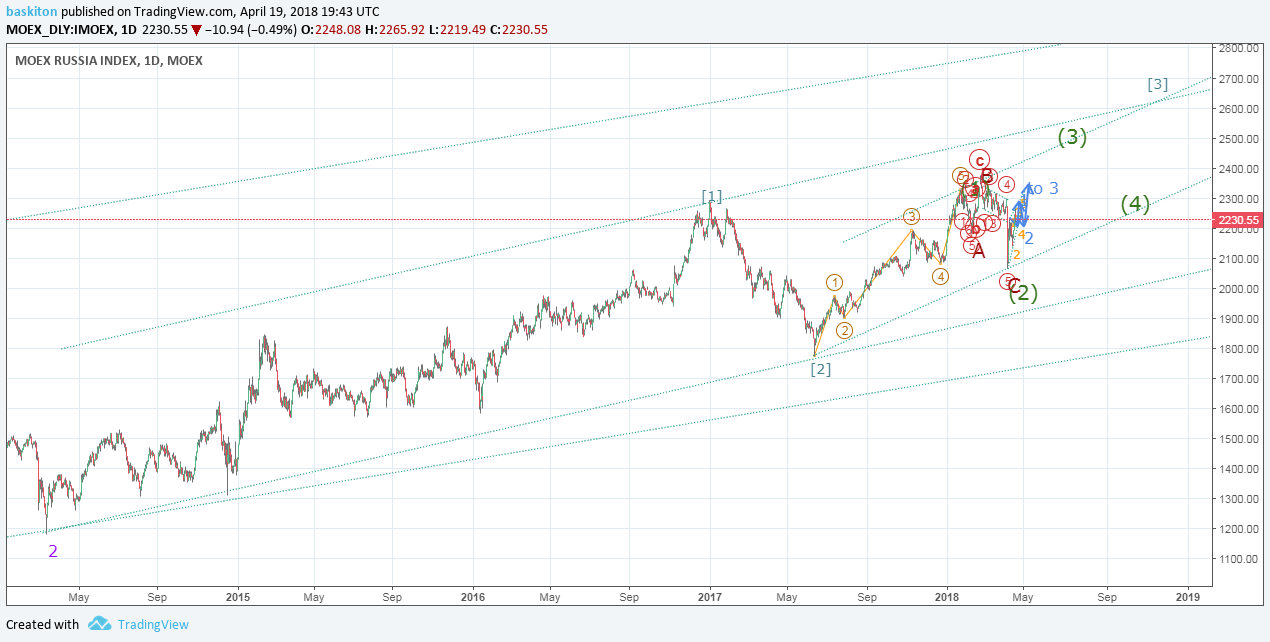This screenshot has width=1270, height=642.
Task: Click the 2400.00 price axis label
Action: (x=1239, y=168)
